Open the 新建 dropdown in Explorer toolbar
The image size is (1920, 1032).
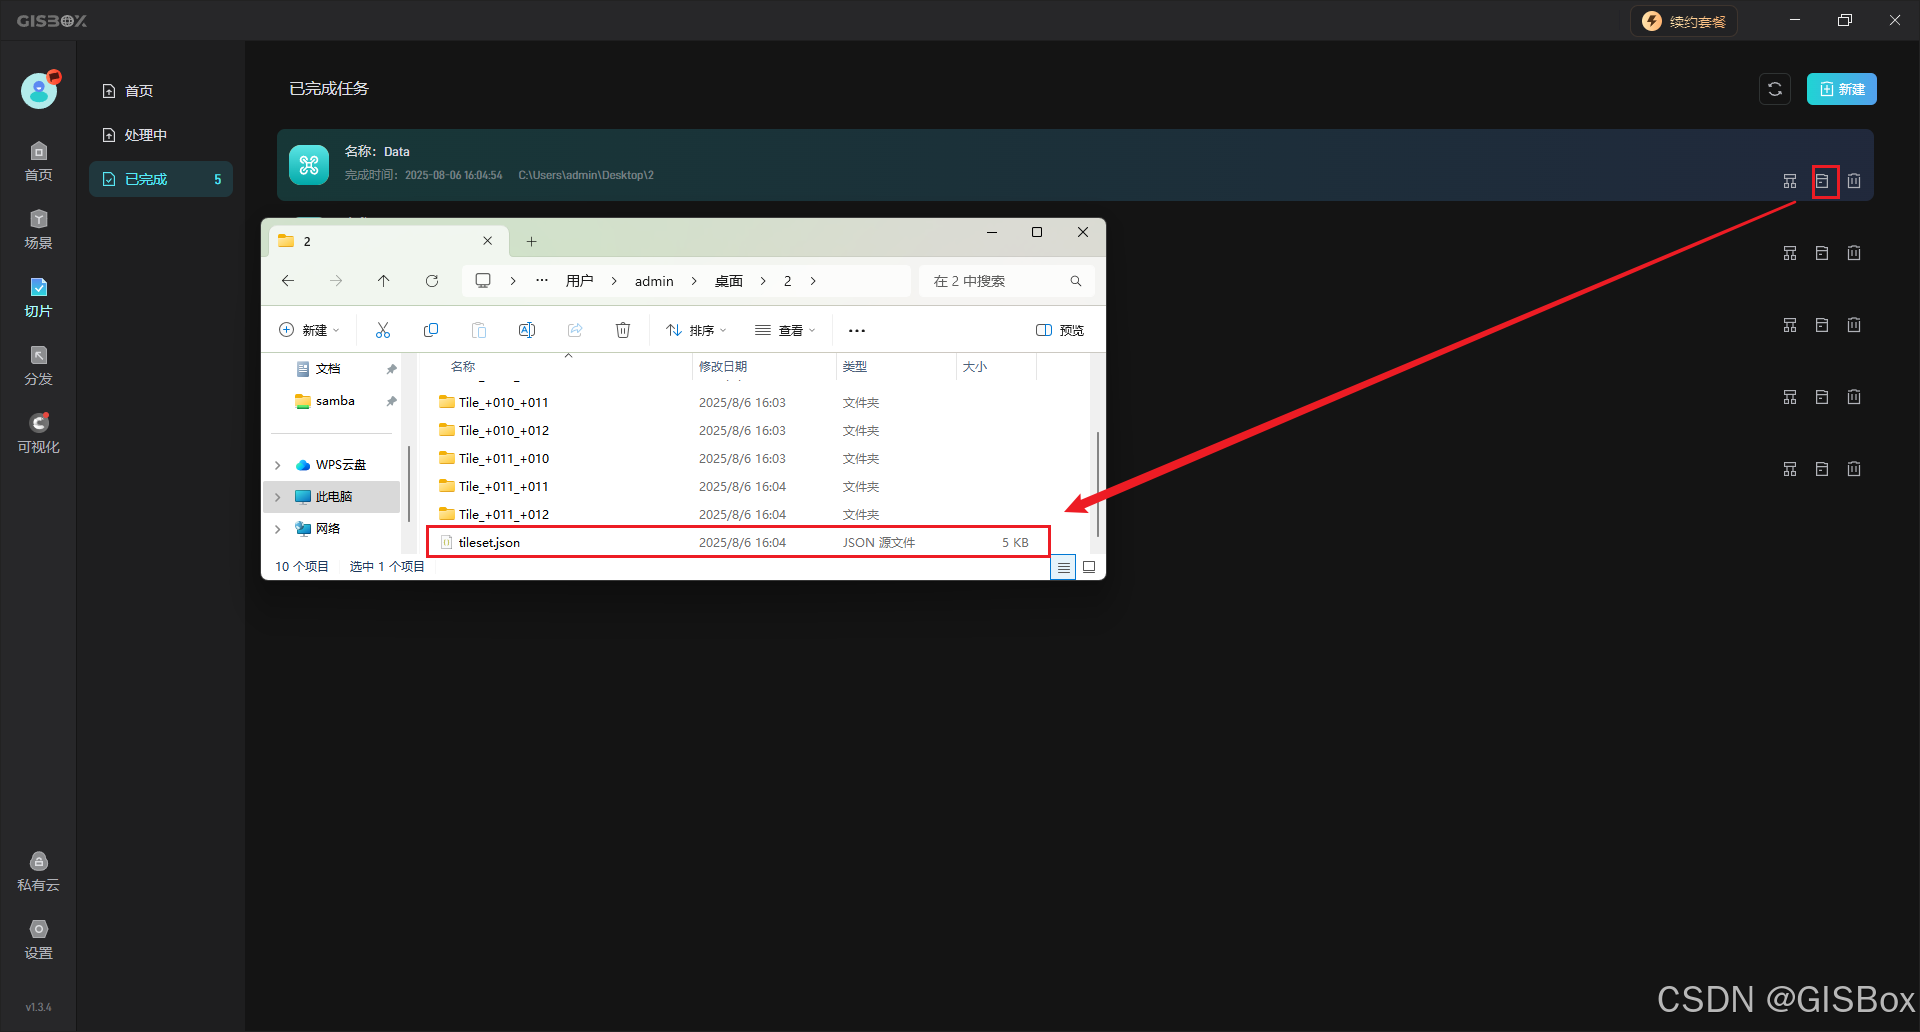[309, 330]
